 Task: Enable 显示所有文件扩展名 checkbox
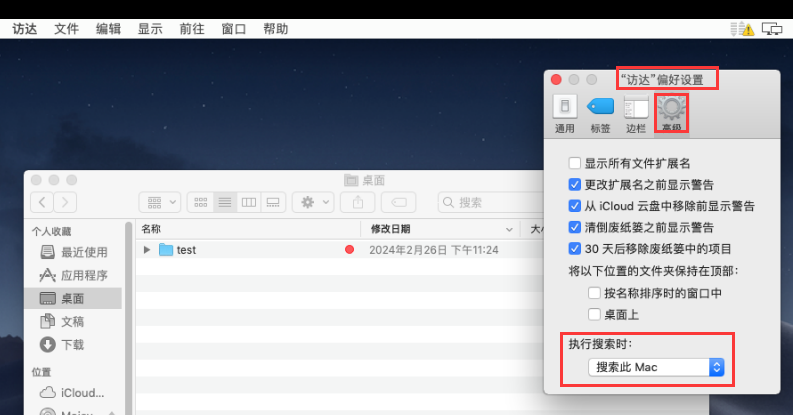pyautogui.click(x=575, y=163)
